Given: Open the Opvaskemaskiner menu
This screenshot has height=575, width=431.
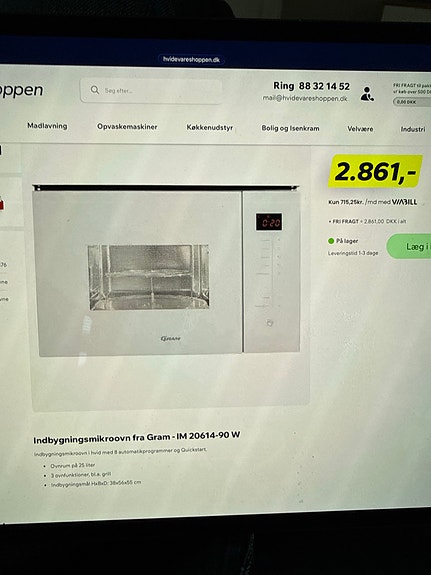Looking at the screenshot, I should tap(127, 127).
